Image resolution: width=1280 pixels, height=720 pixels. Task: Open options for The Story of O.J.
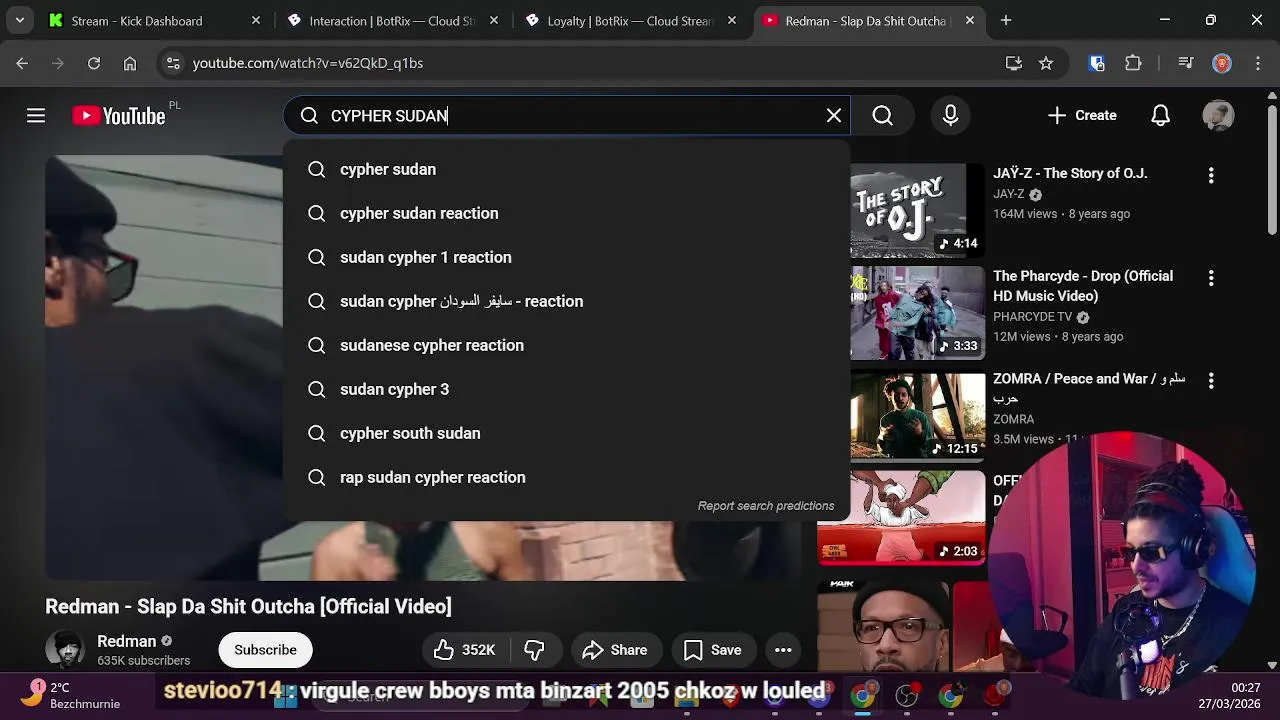pyautogui.click(x=1211, y=175)
